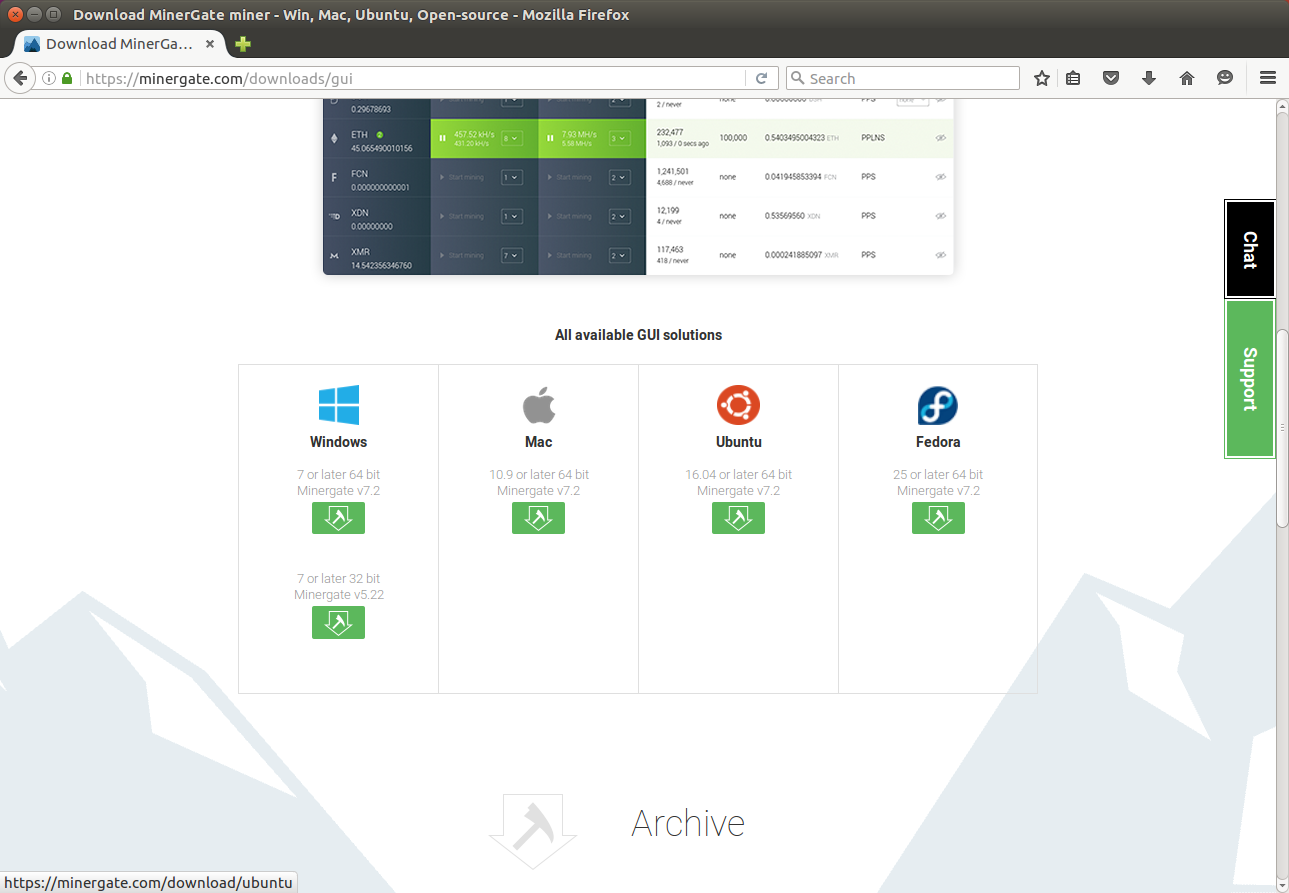This screenshot has width=1289, height=893.
Task: Open the Firefox hamburger menu
Action: pos(1268,78)
